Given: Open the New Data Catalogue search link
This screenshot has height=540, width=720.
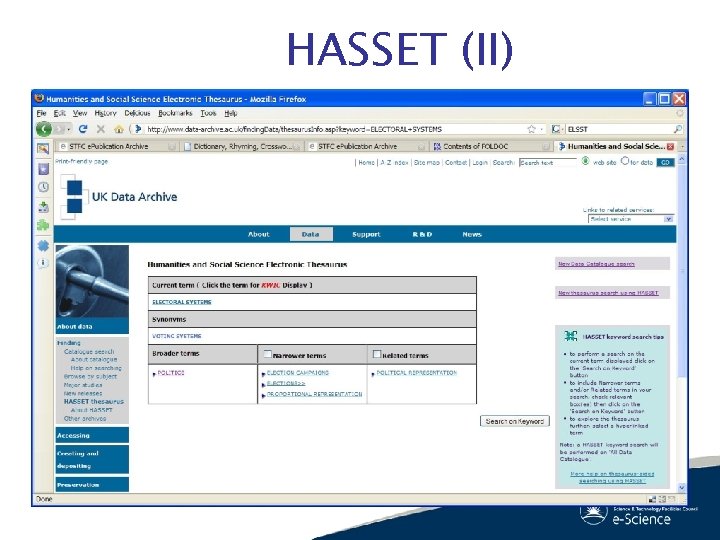Looking at the screenshot, I should coord(596,264).
